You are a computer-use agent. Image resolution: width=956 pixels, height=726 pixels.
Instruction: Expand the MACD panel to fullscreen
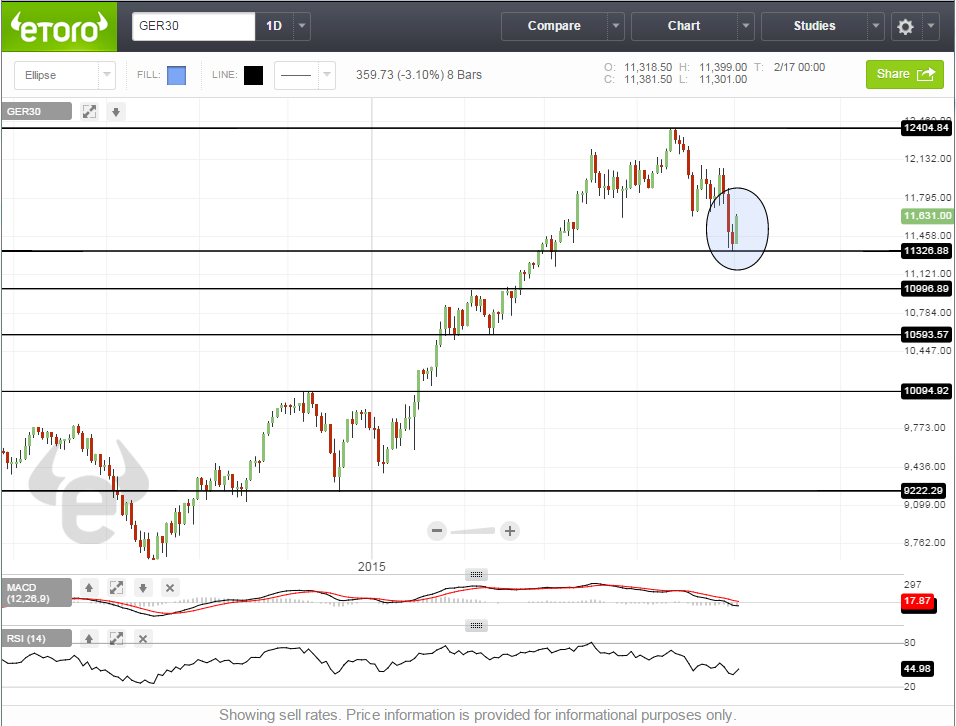point(116,588)
